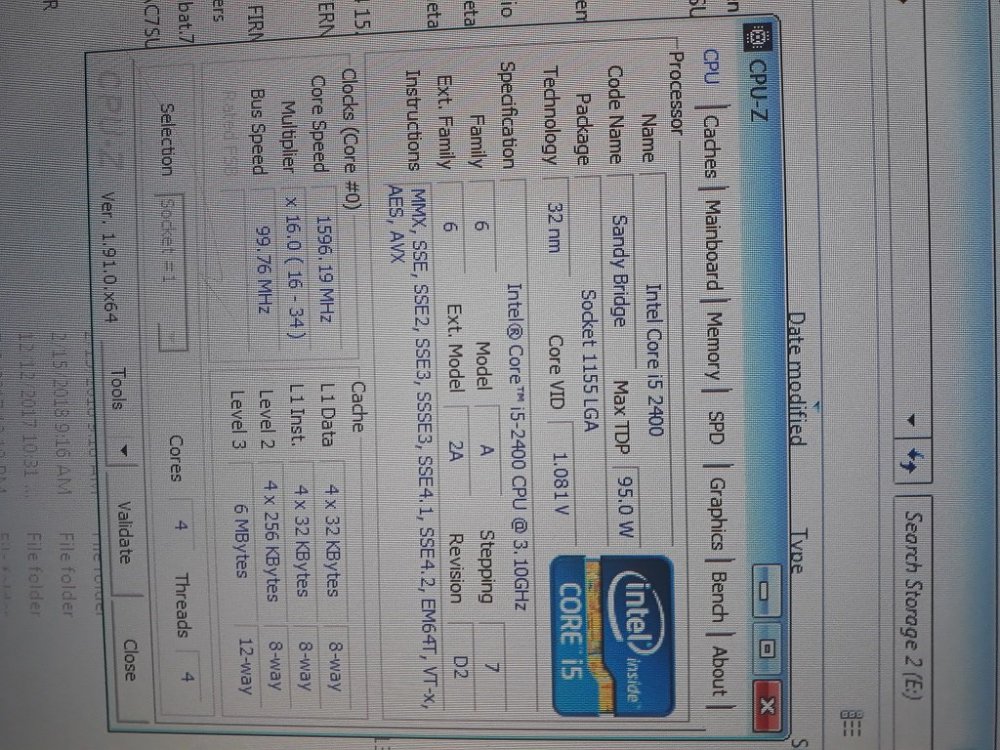
Task: Open the Explorer address bar dropdown arrow
Action: (910, 420)
